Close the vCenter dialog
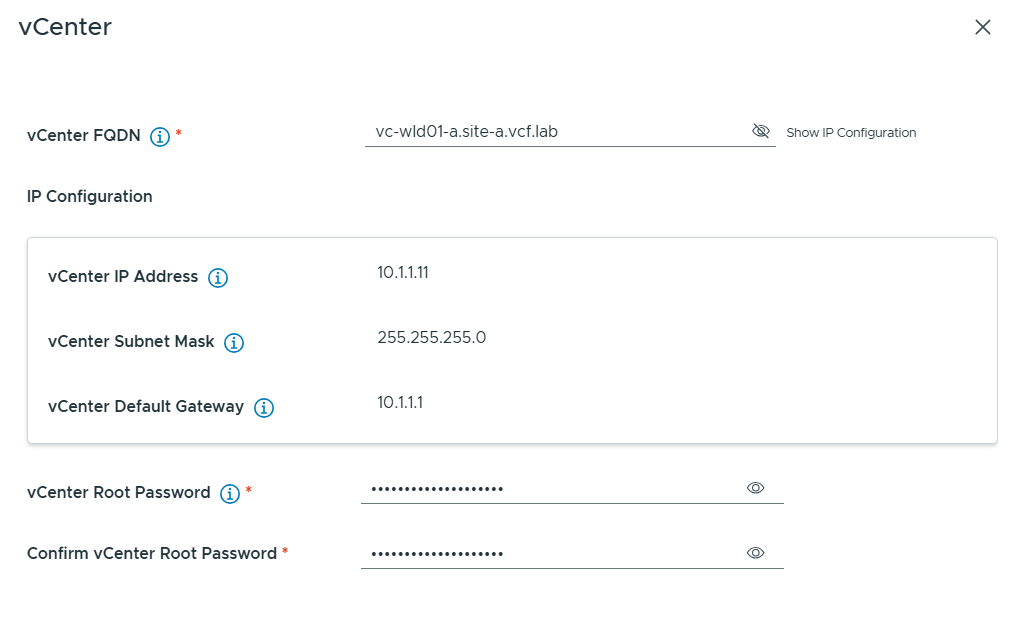1010x621 pixels. 983,28
